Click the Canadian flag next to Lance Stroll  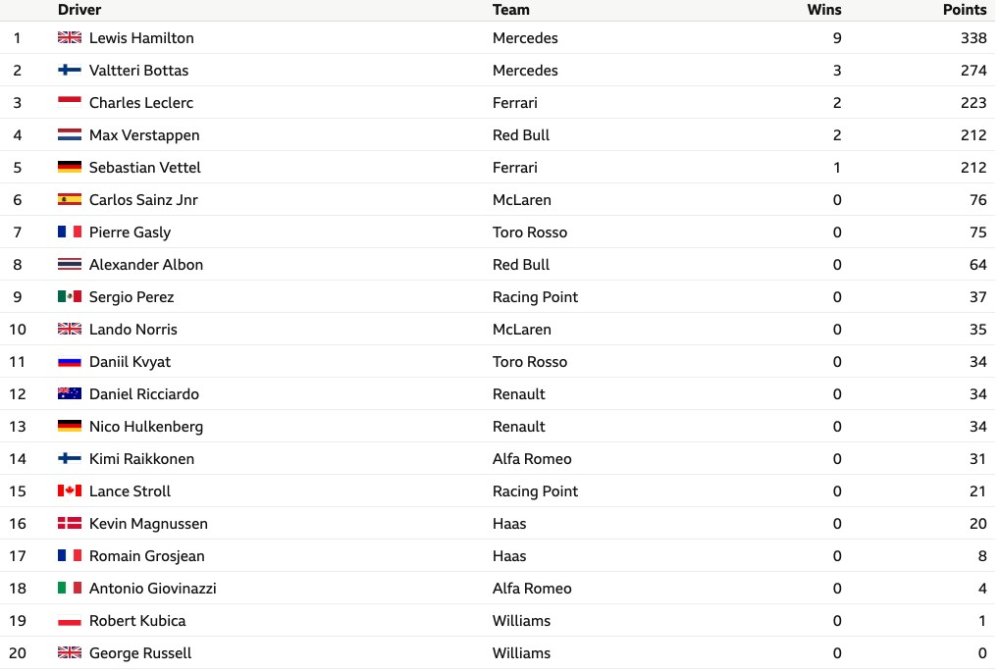[70, 490]
